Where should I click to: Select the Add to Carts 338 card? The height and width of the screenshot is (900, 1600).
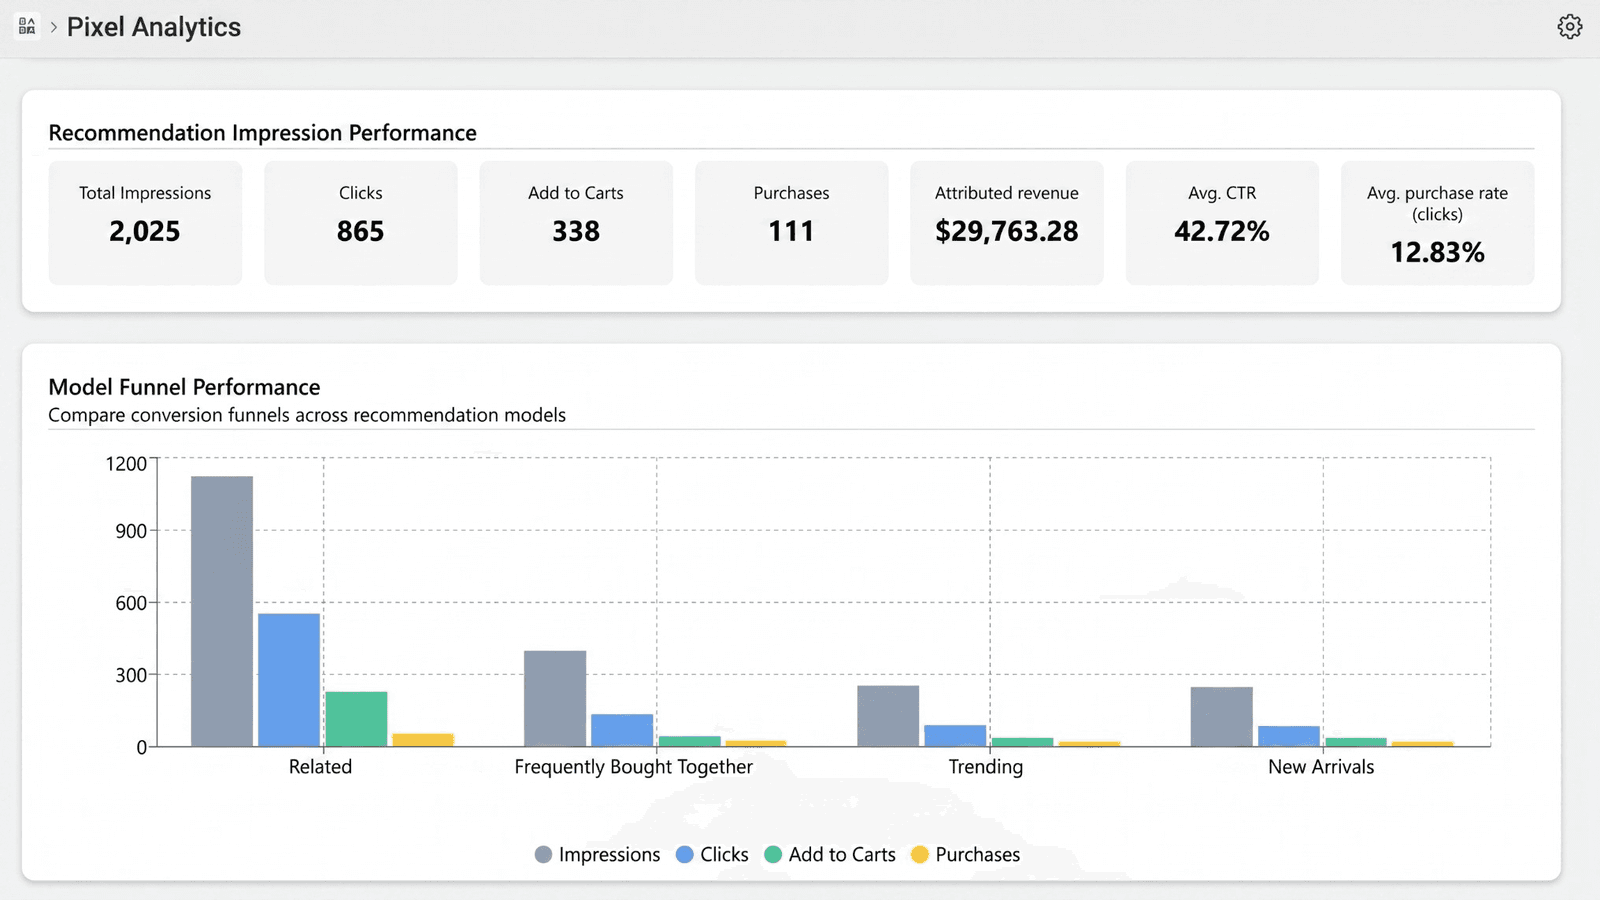coord(576,223)
